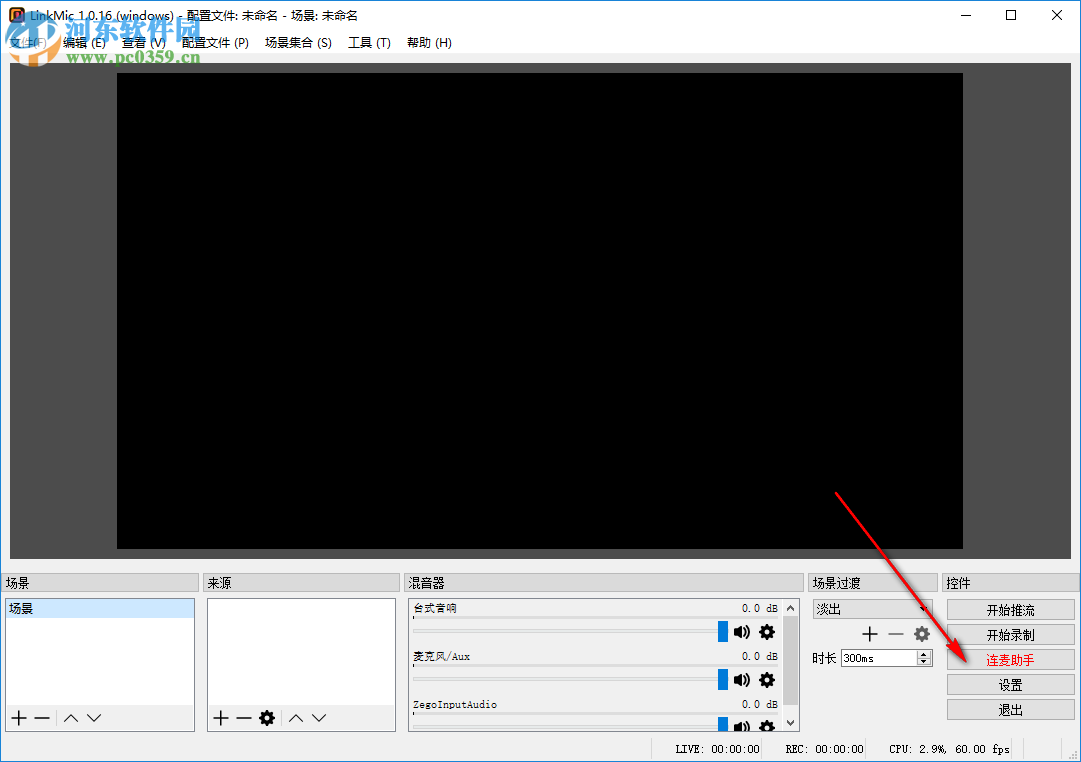This screenshot has height=762, width=1081.
Task: Click mixer scrollbar down arrow
Action: click(791, 723)
